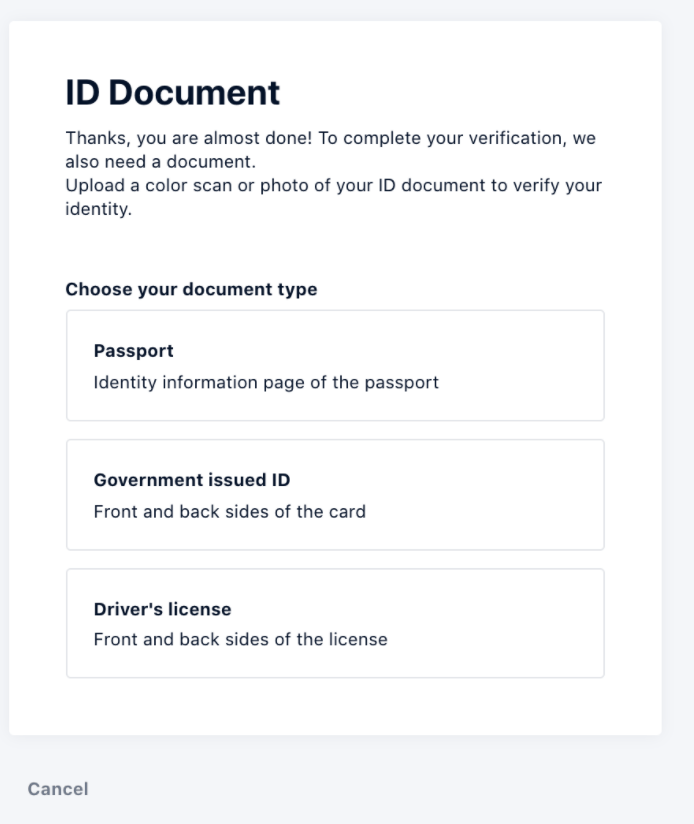694x824 pixels.
Task: Click the gray page background beside Cancel
Action: click(x=368, y=788)
